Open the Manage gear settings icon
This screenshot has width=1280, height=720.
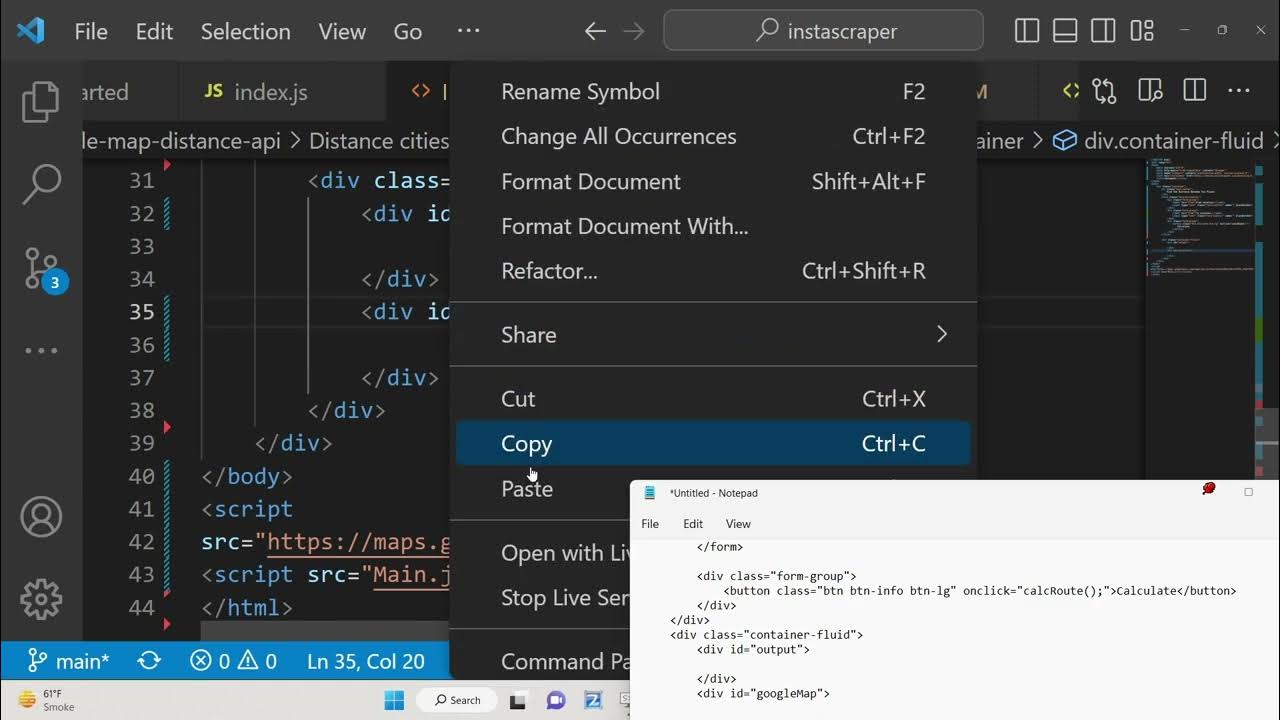coord(41,599)
